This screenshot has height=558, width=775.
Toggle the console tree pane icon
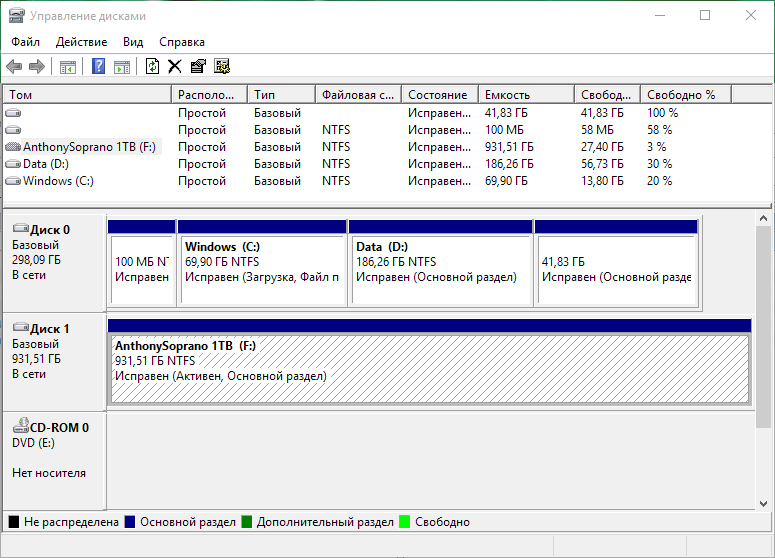click(68, 66)
